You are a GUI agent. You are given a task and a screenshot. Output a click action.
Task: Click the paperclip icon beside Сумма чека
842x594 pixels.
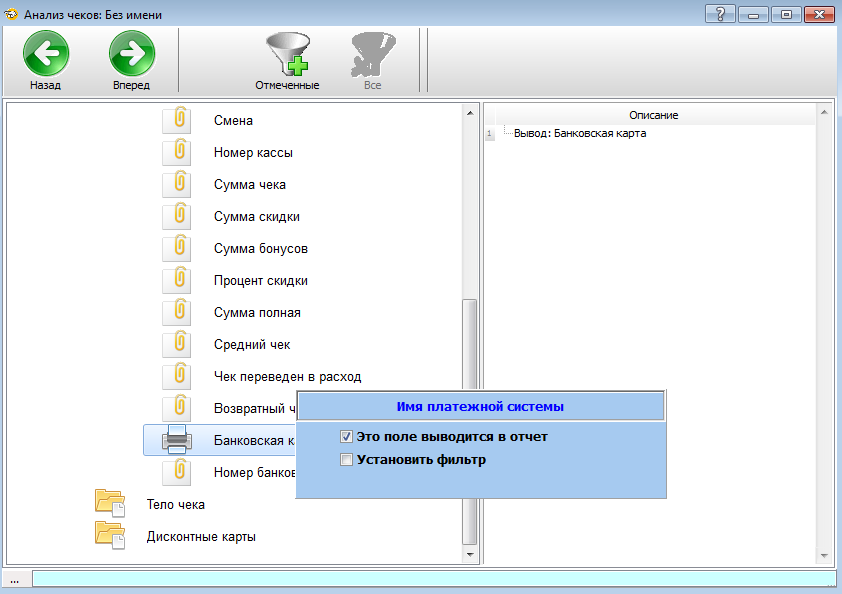point(177,185)
